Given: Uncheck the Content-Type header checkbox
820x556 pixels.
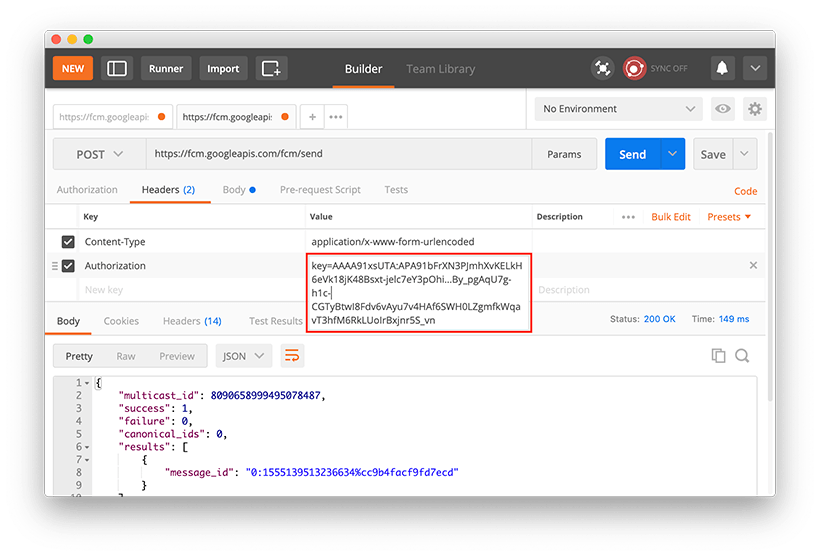Looking at the screenshot, I should coord(68,242).
